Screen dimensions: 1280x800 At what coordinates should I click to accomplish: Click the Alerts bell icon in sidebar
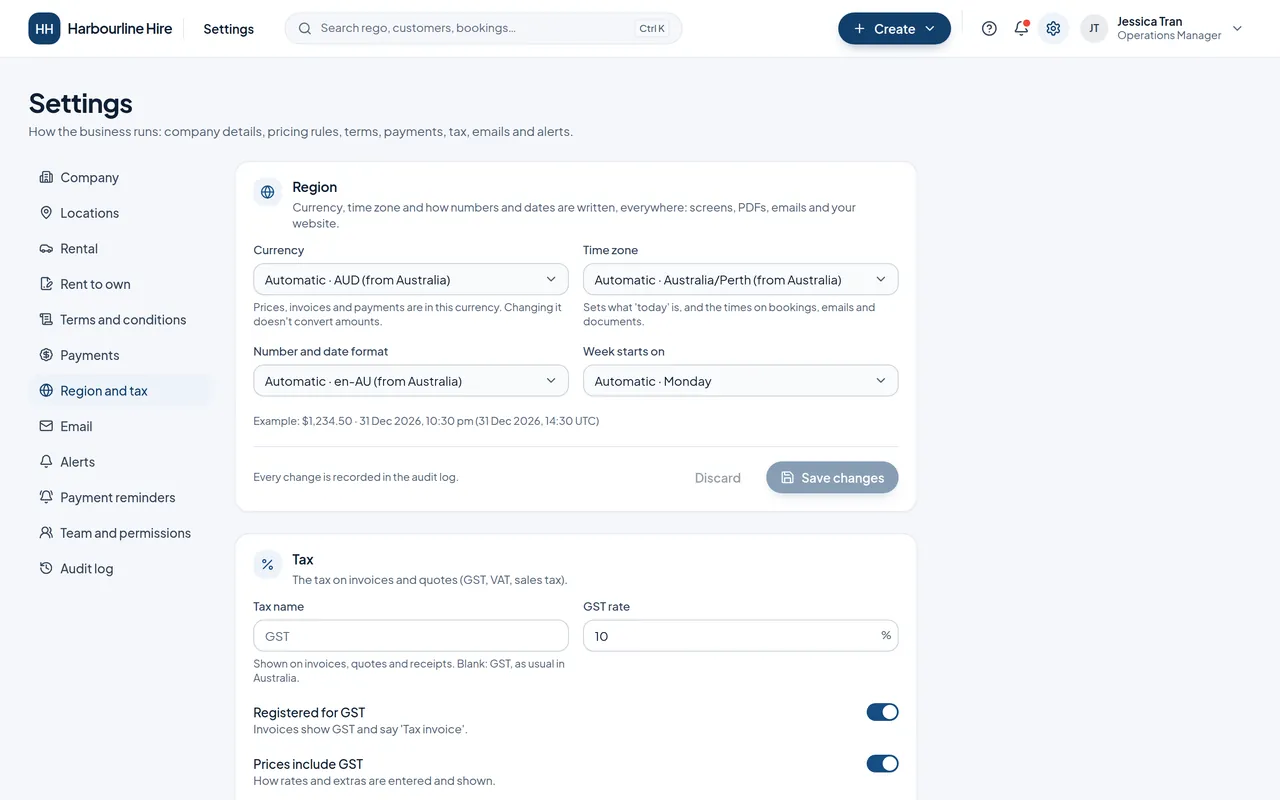pyautogui.click(x=46, y=462)
